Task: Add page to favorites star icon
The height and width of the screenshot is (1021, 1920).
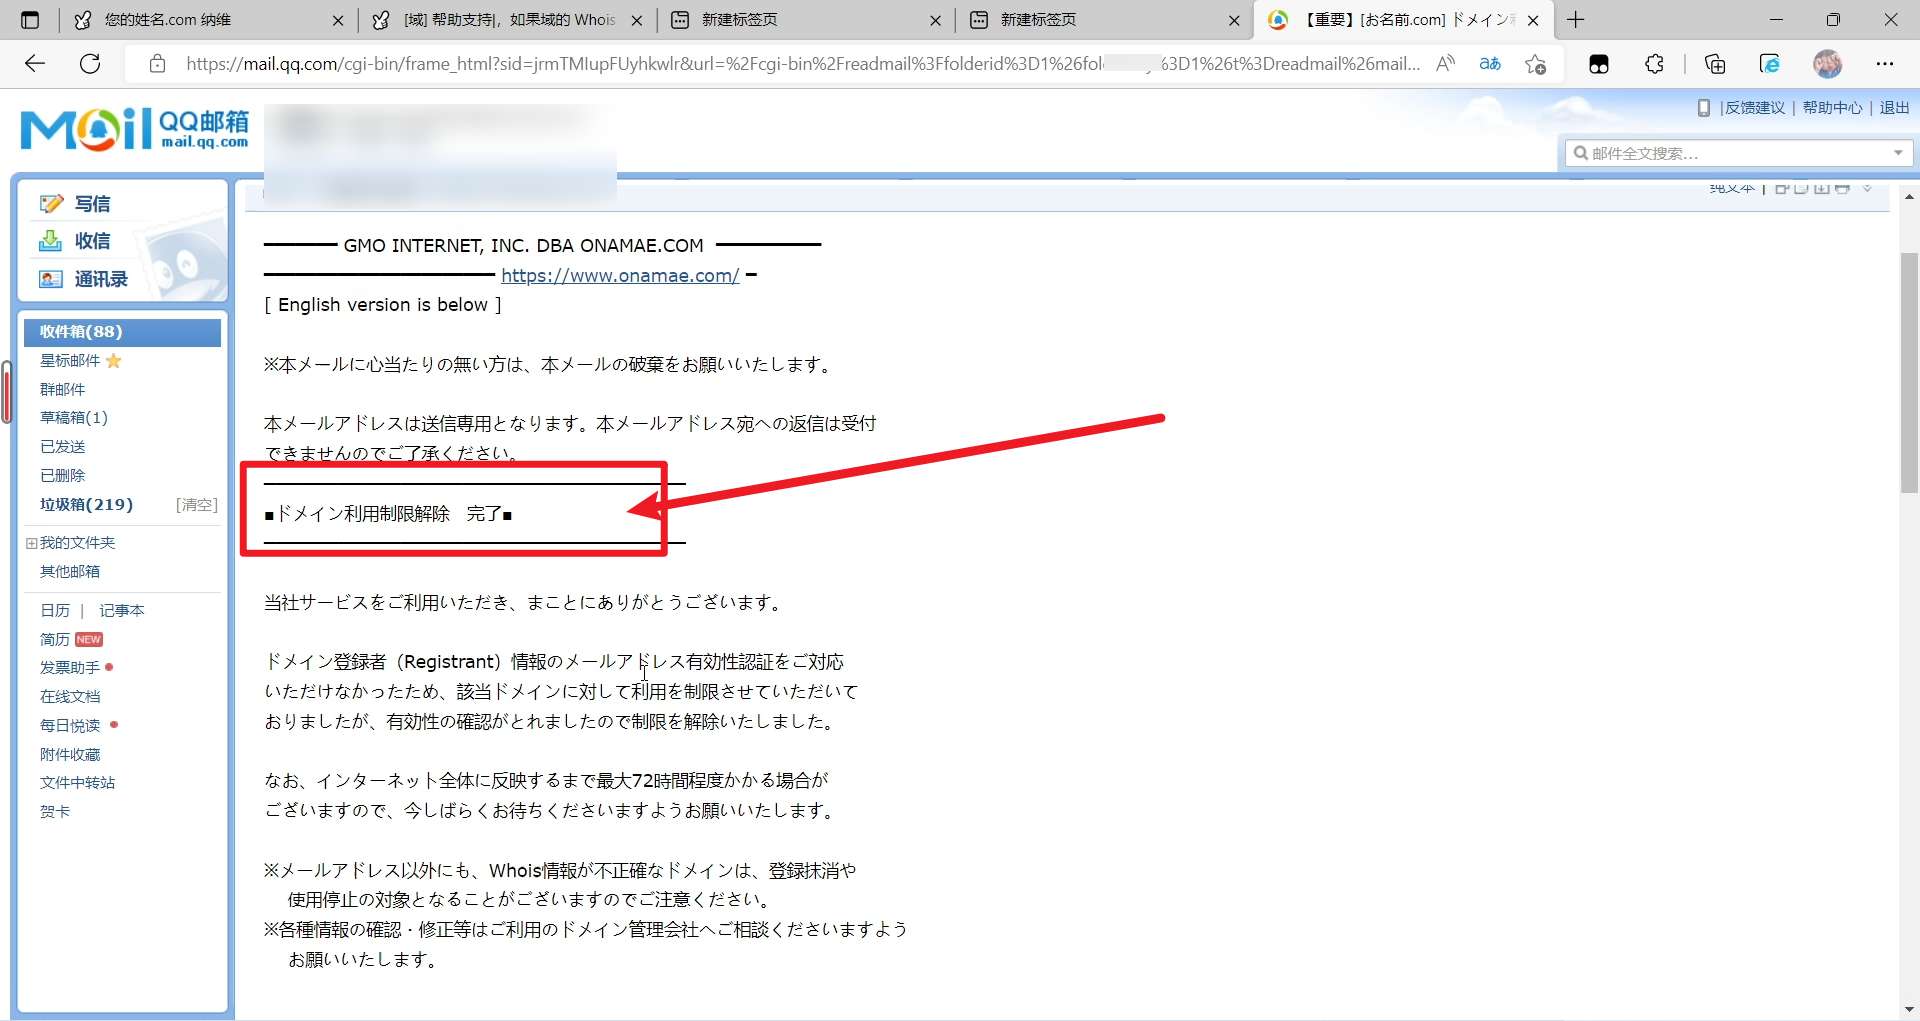Action: point(1535,64)
